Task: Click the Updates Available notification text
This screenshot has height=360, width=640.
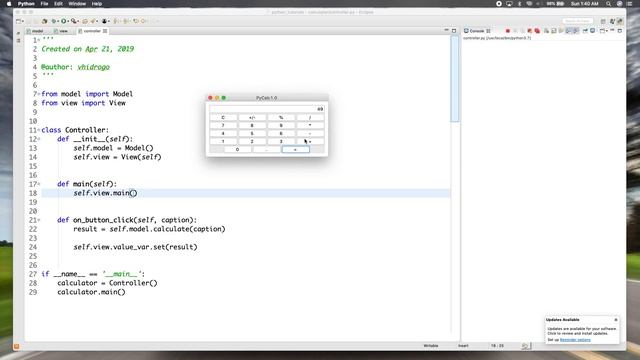Action: 582,331
